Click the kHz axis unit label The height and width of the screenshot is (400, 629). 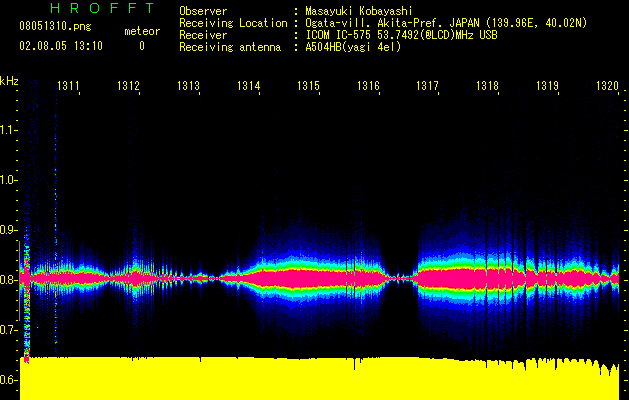point(9,81)
